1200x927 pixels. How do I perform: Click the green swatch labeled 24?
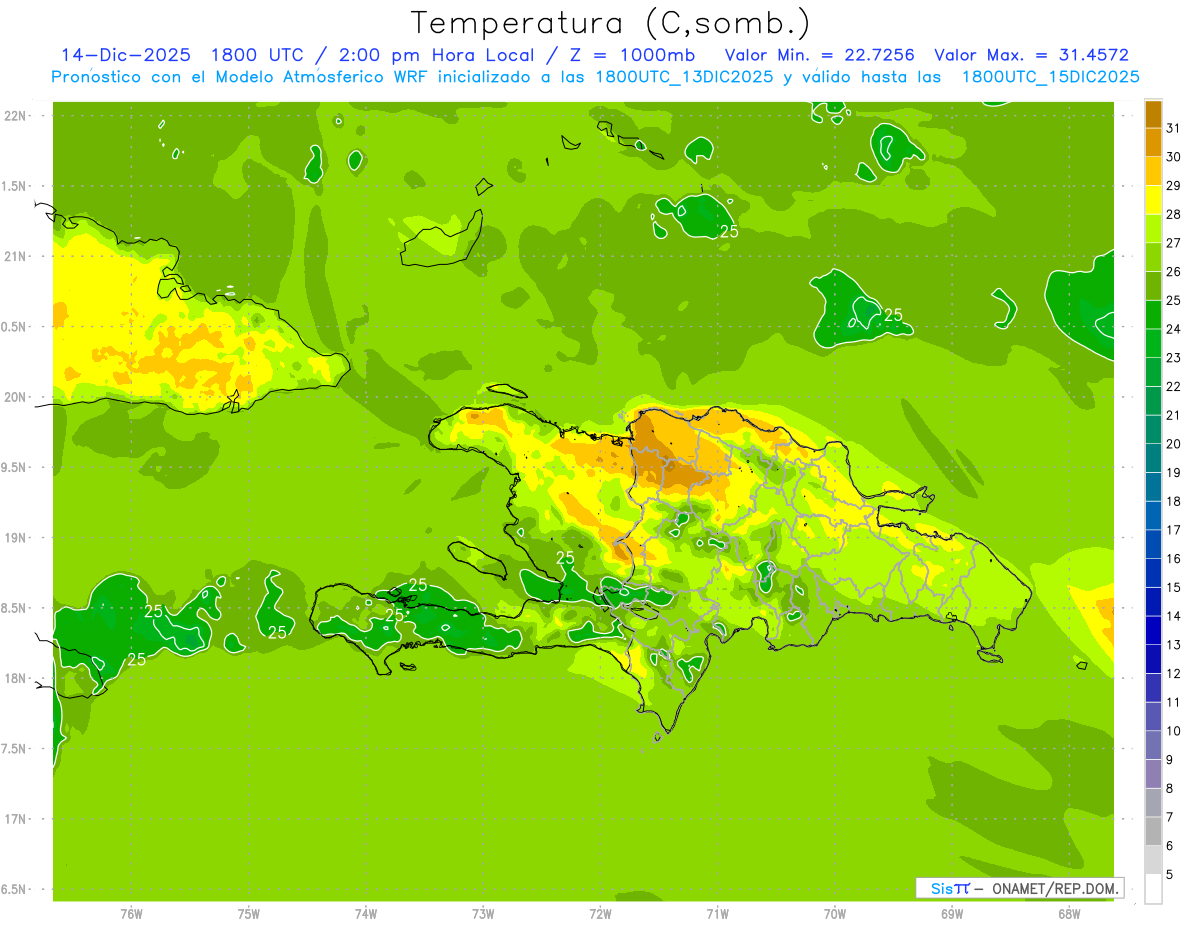tap(1153, 315)
